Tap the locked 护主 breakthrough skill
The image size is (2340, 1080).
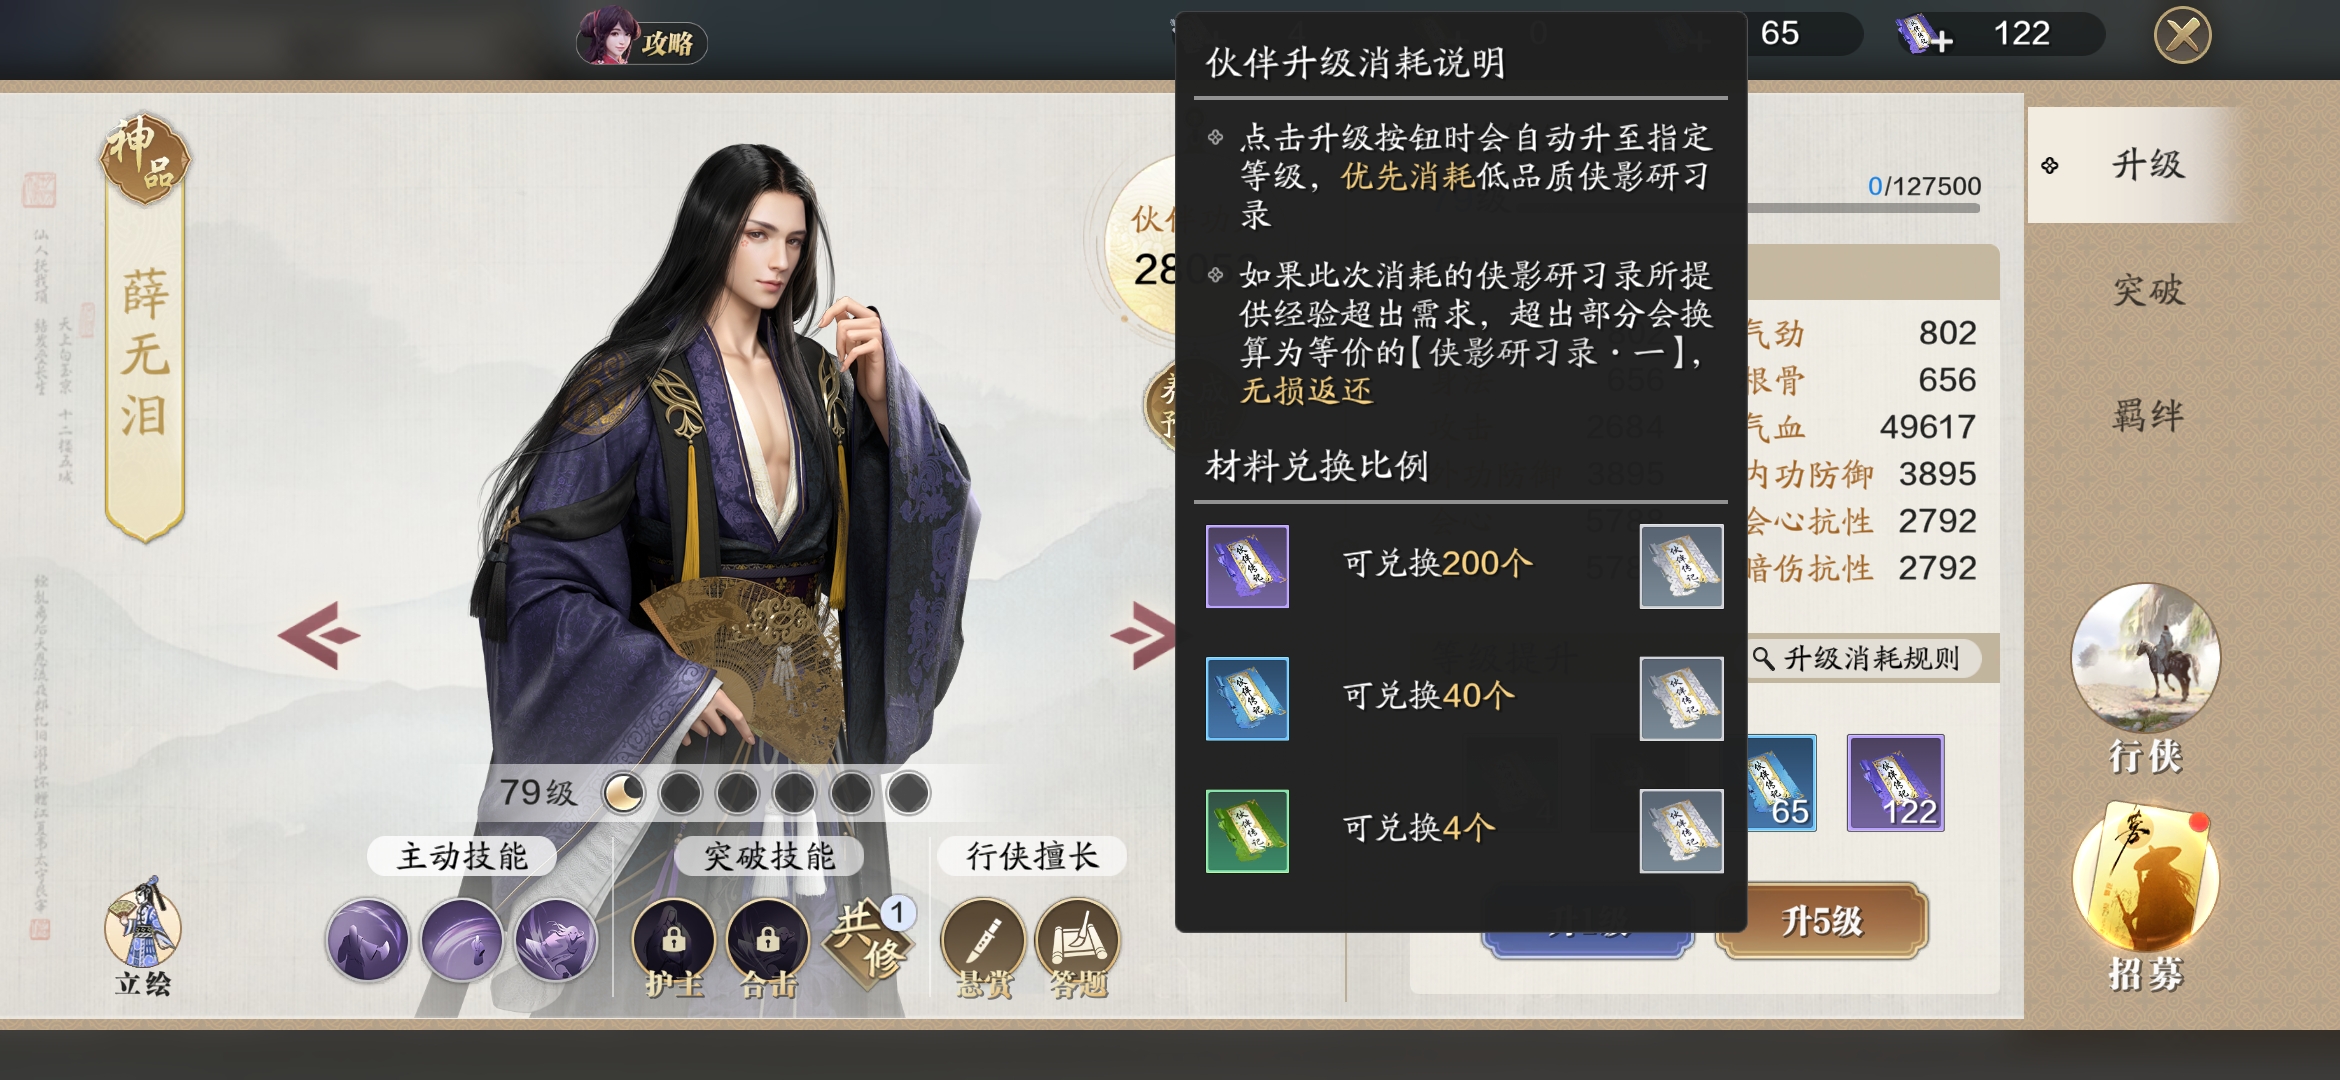[673, 948]
